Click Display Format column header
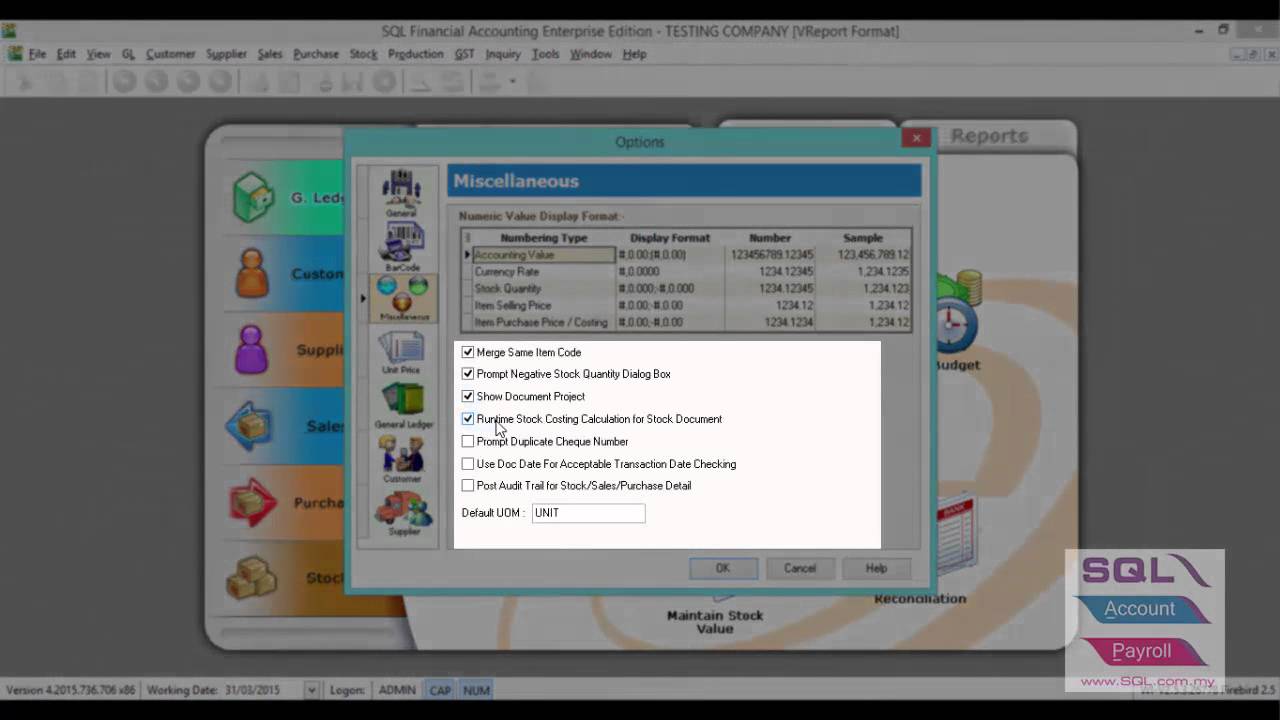1280x720 pixels. click(669, 238)
